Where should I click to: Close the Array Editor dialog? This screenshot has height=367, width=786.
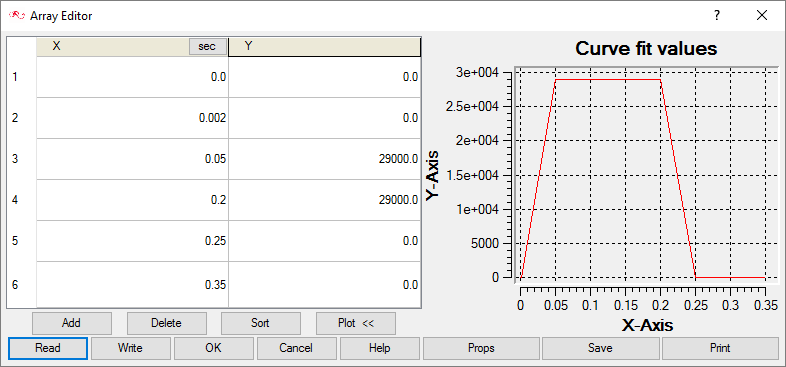click(762, 16)
